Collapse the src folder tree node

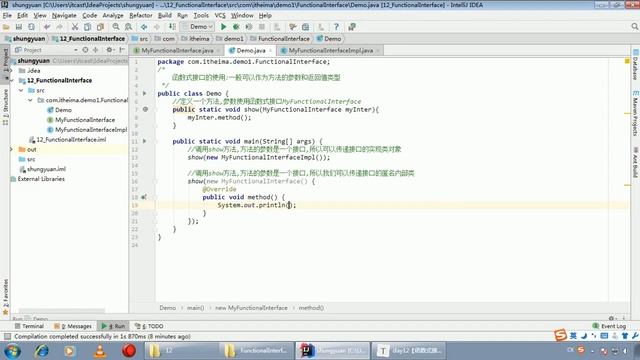[x=21, y=90]
